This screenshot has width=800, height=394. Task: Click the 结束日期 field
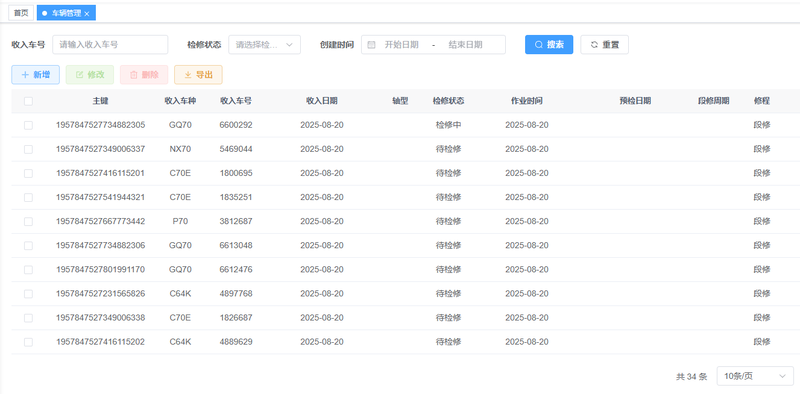coord(465,45)
